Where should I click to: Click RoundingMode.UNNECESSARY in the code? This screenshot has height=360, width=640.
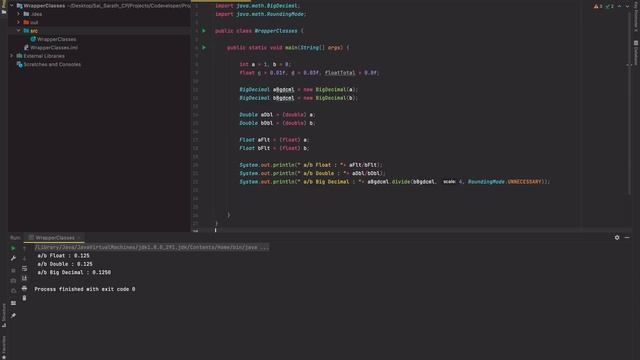tap(504, 182)
